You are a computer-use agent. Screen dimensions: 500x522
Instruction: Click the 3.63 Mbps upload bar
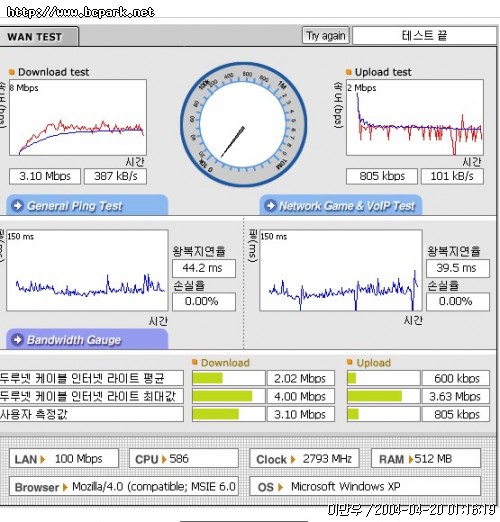(383, 396)
